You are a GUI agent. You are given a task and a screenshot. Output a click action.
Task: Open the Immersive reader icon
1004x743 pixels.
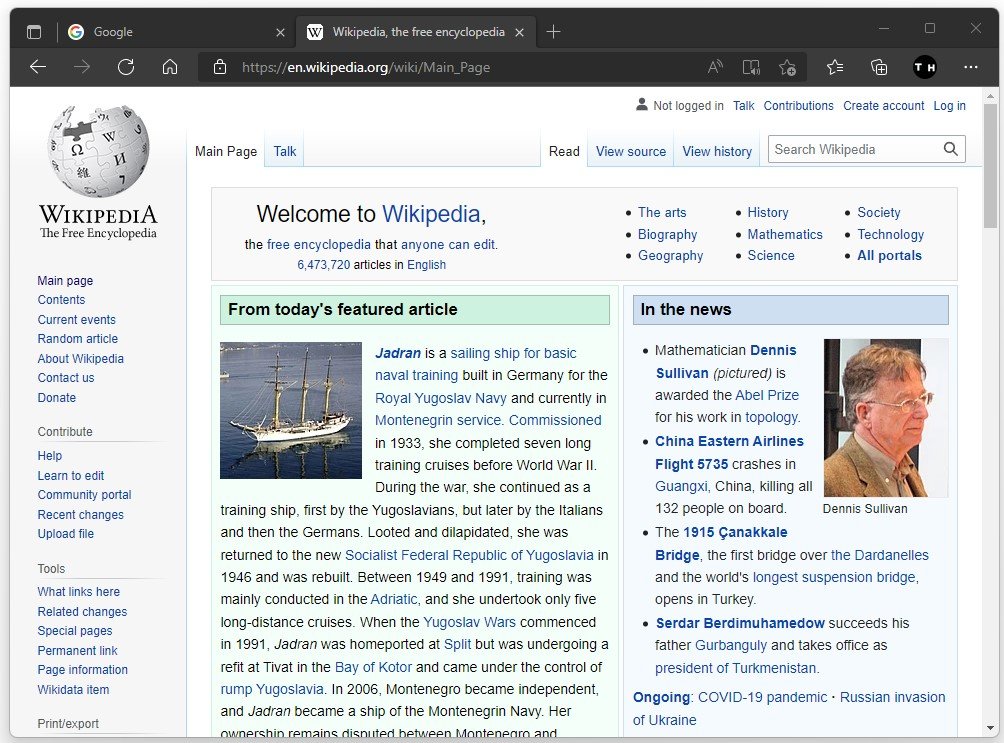click(x=751, y=67)
